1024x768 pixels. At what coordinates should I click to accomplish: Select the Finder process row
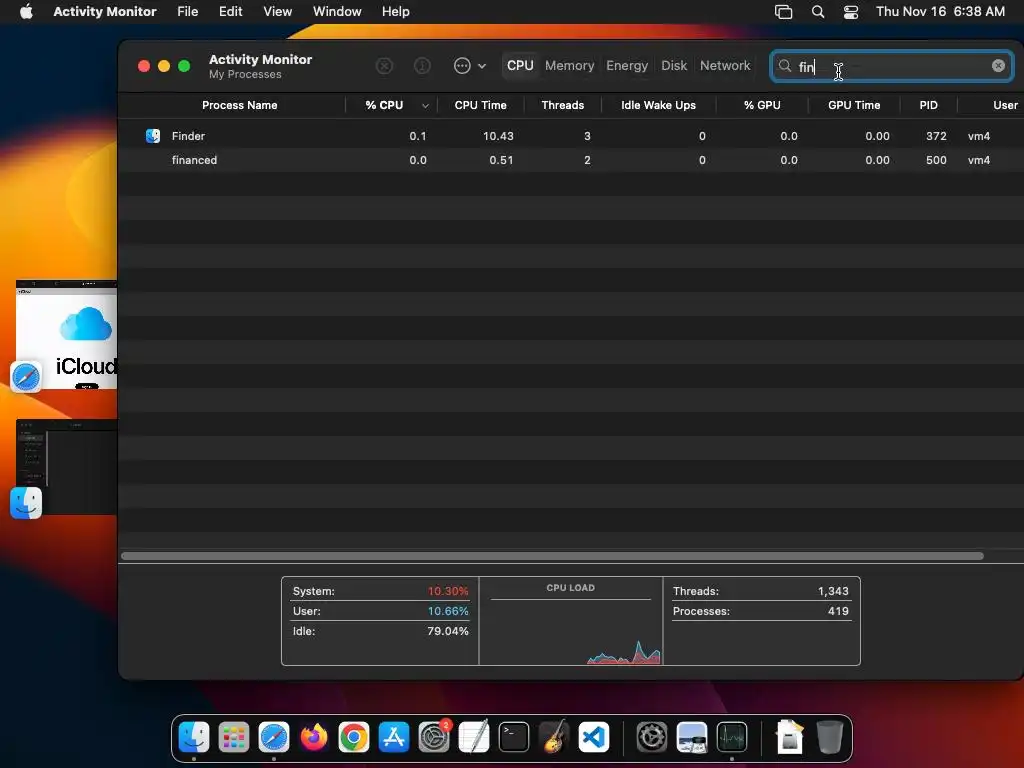pyautogui.click(x=571, y=136)
